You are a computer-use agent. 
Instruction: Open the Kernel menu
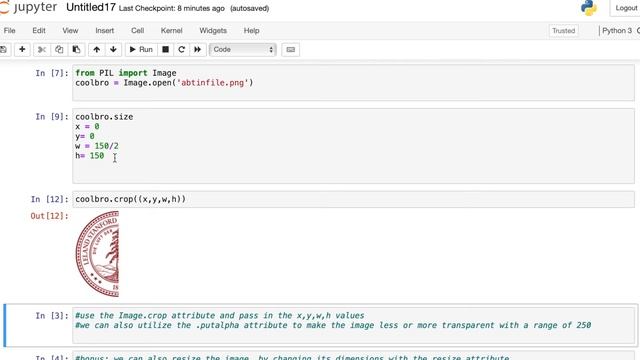coord(171,31)
